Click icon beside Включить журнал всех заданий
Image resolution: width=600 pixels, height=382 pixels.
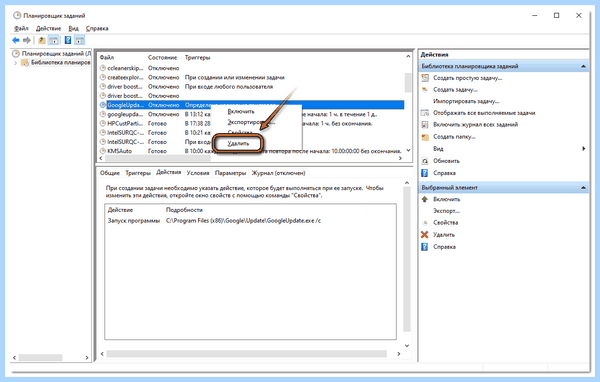pyautogui.click(x=425, y=125)
